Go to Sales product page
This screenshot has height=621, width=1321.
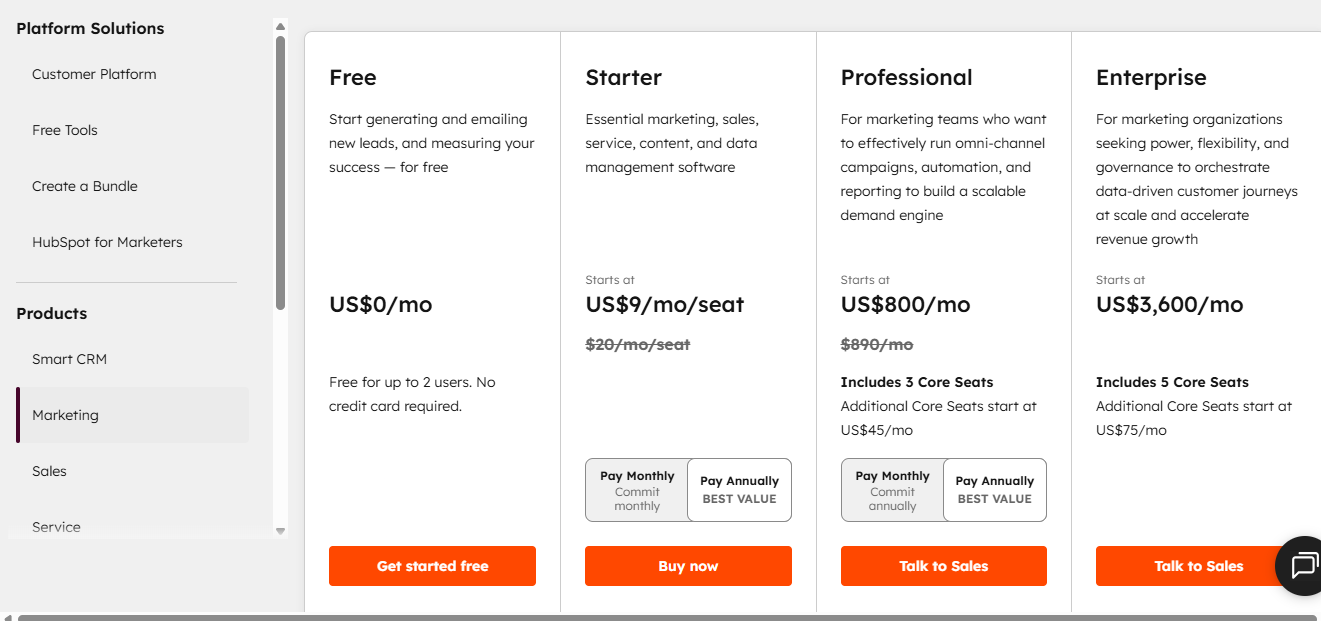point(49,471)
